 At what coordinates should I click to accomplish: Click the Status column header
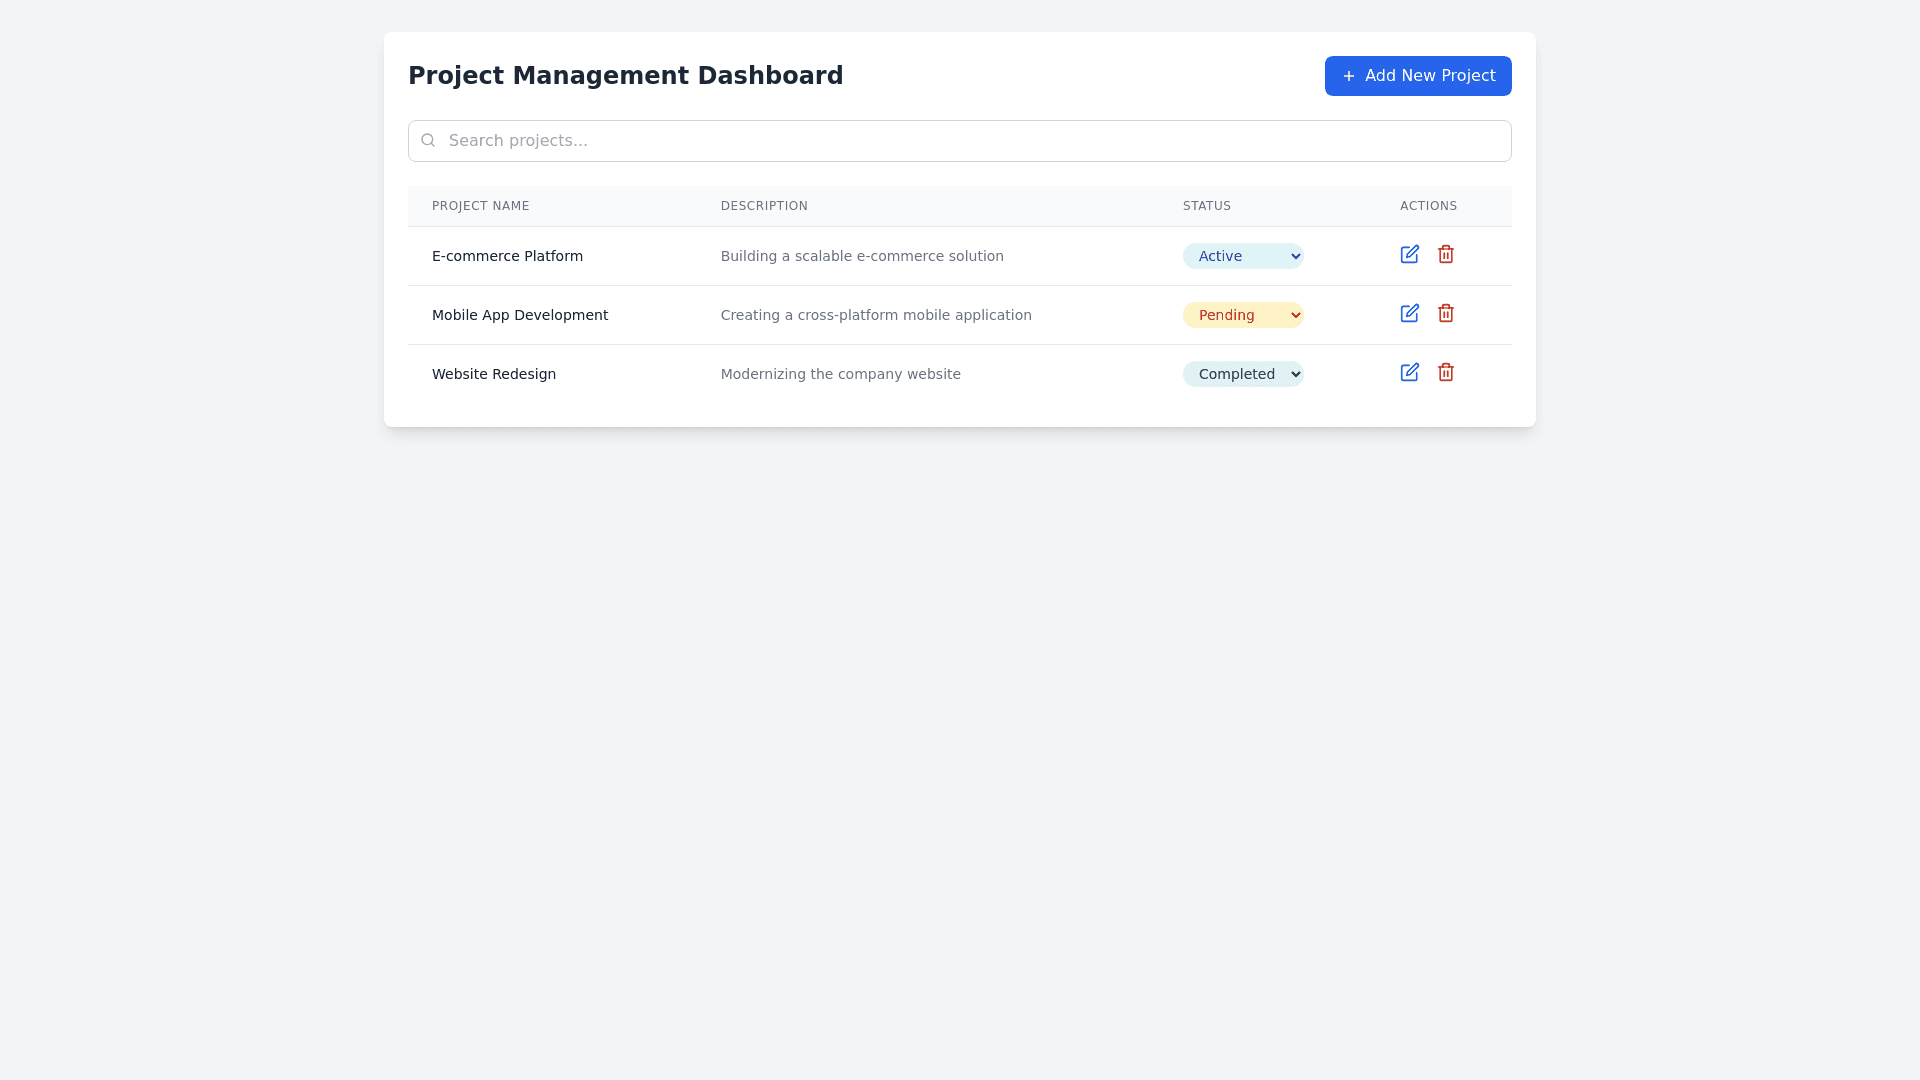(x=1206, y=206)
